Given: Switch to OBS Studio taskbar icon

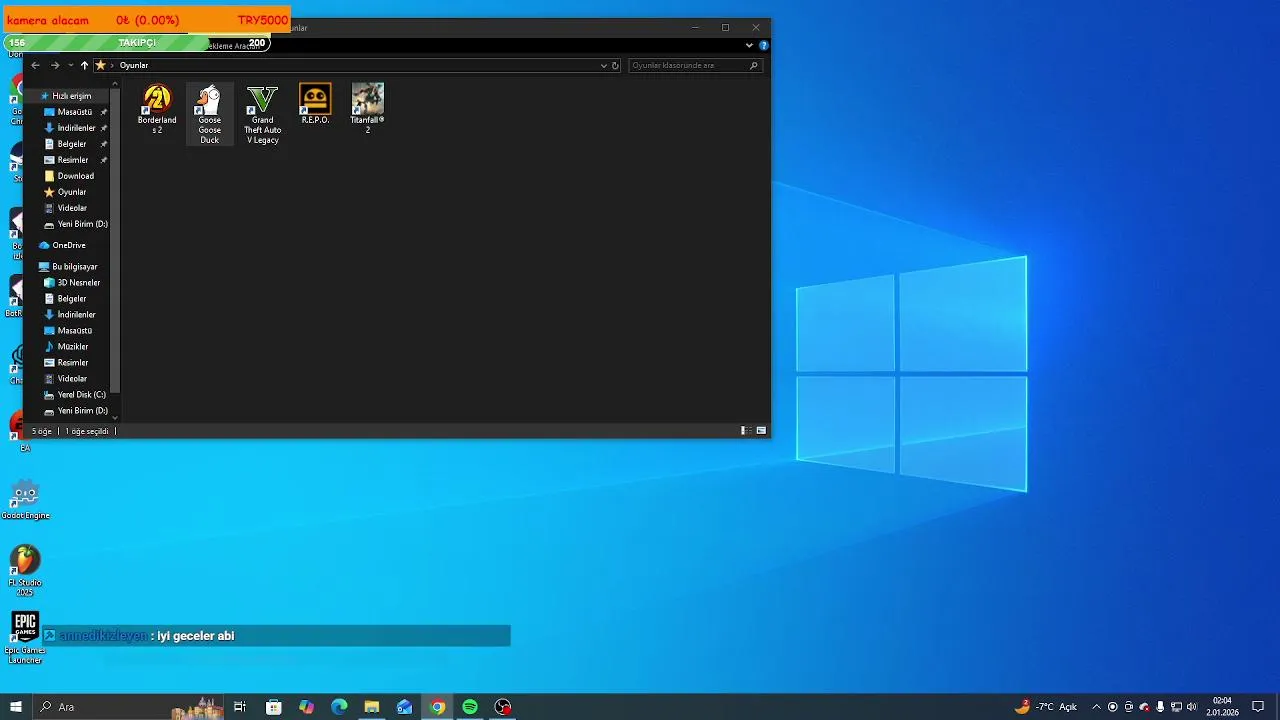Looking at the screenshot, I should [x=503, y=707].
